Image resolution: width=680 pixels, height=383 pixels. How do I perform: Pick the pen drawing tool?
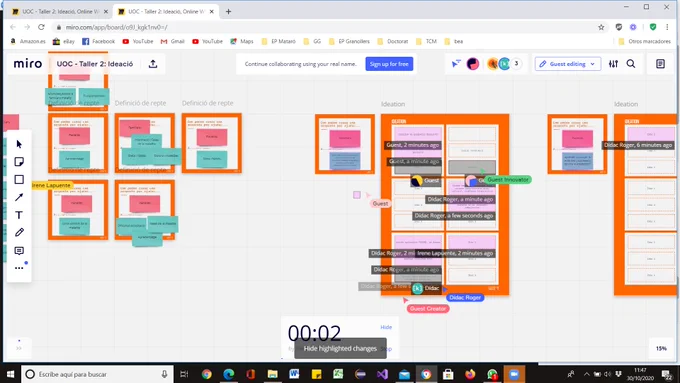point(19,232)
